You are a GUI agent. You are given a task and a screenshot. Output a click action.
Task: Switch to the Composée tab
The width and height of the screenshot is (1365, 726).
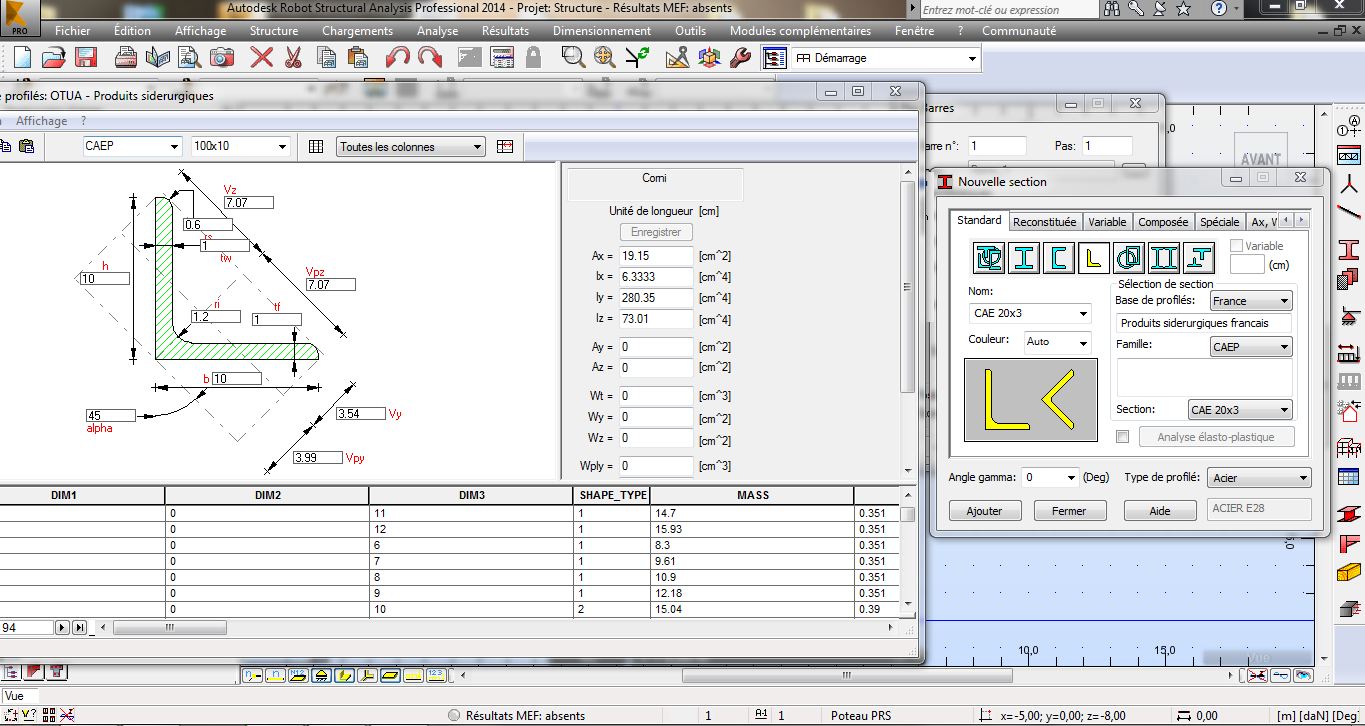[1163, 222]
